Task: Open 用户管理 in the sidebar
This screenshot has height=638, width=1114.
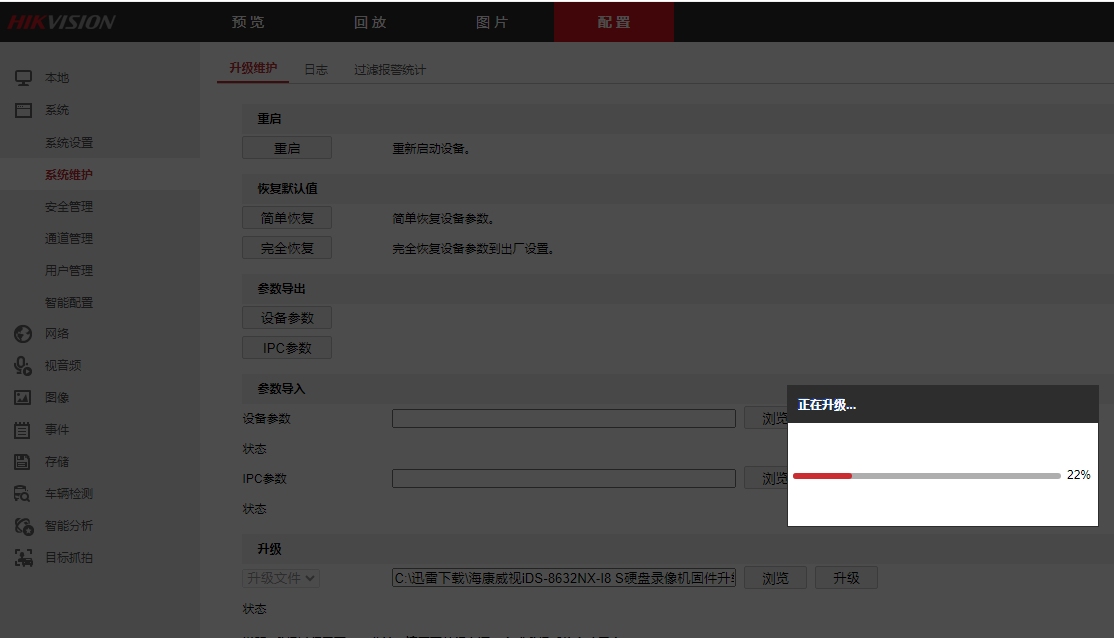Action: coord(69,271)
